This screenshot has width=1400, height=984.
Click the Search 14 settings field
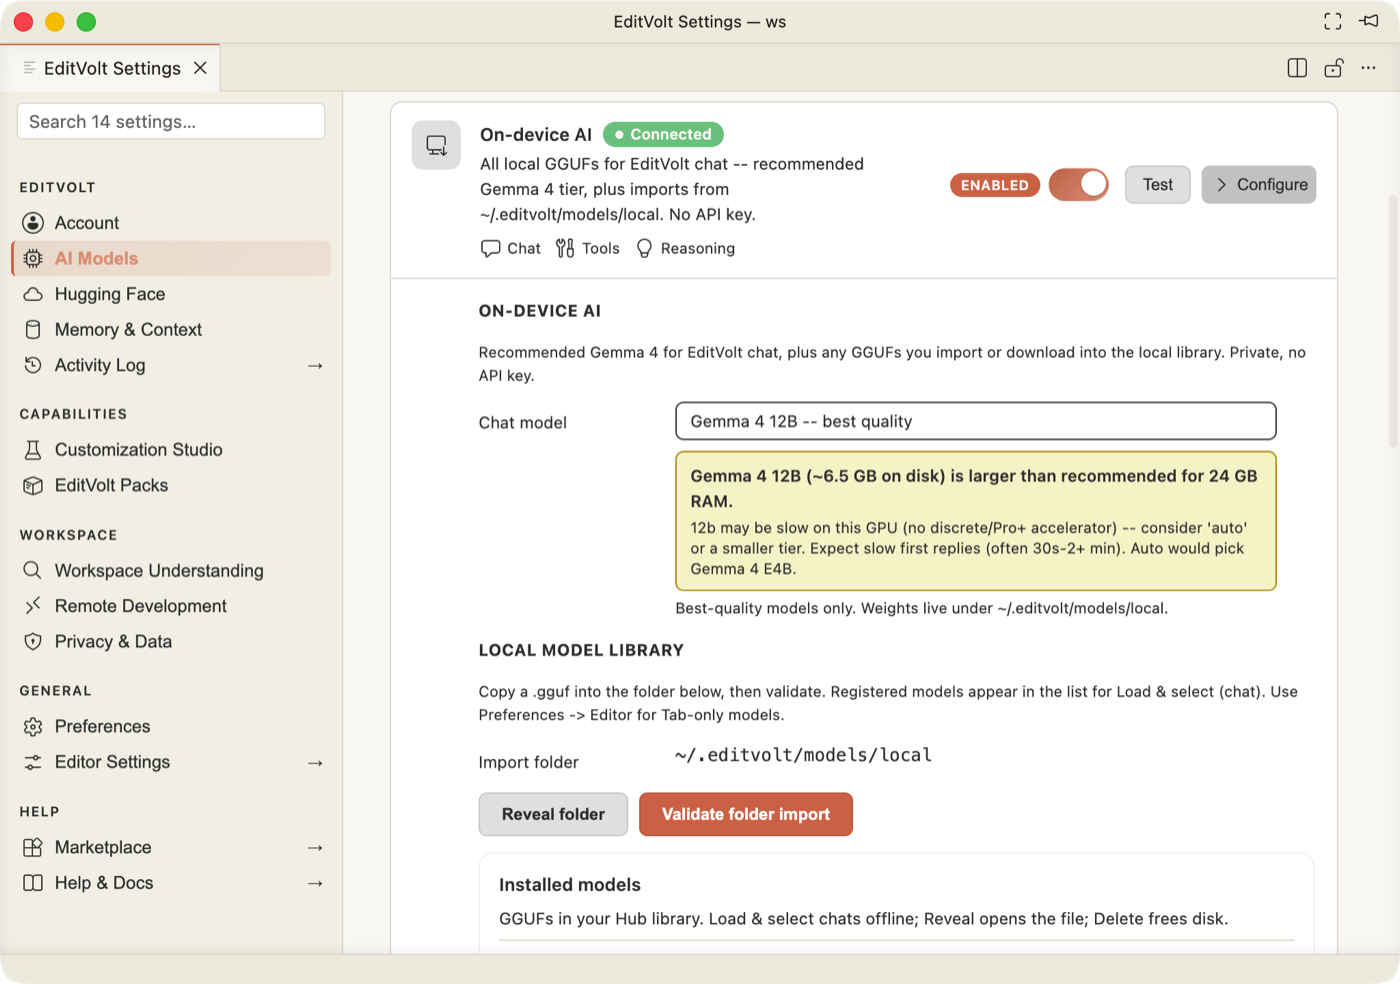171,121
